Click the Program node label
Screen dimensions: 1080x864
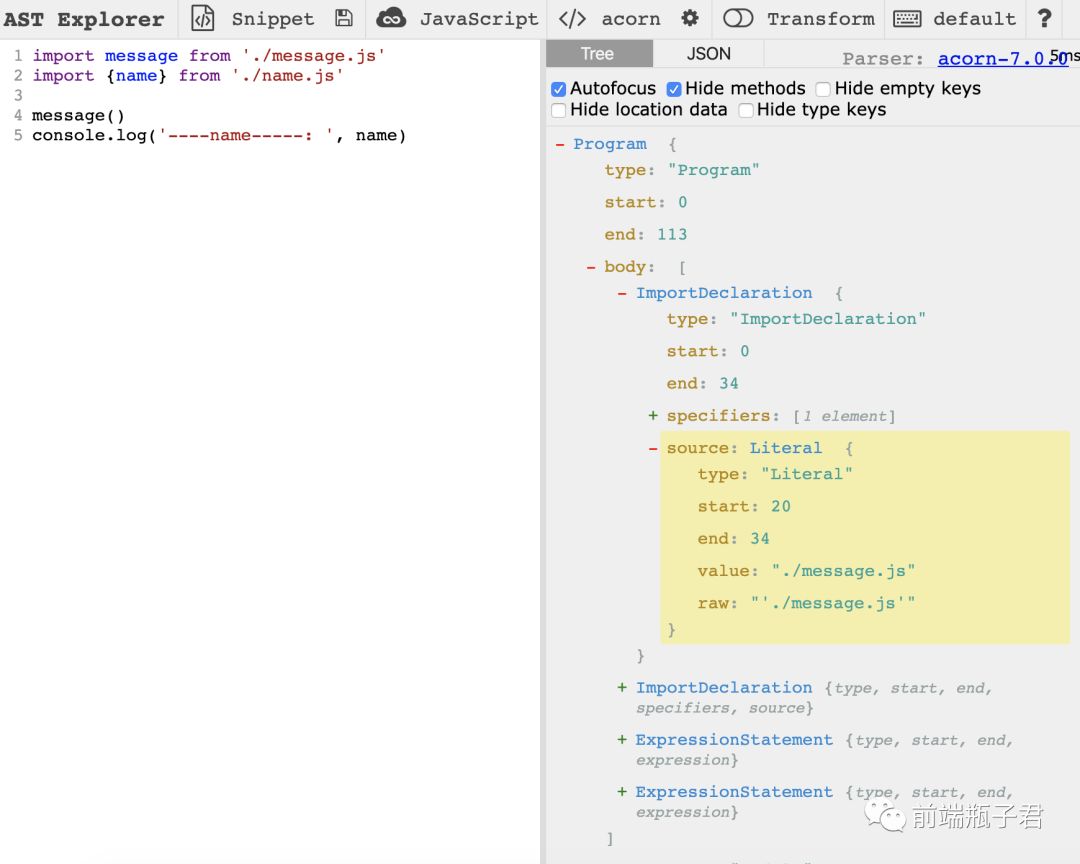click(x=610, y=144)
